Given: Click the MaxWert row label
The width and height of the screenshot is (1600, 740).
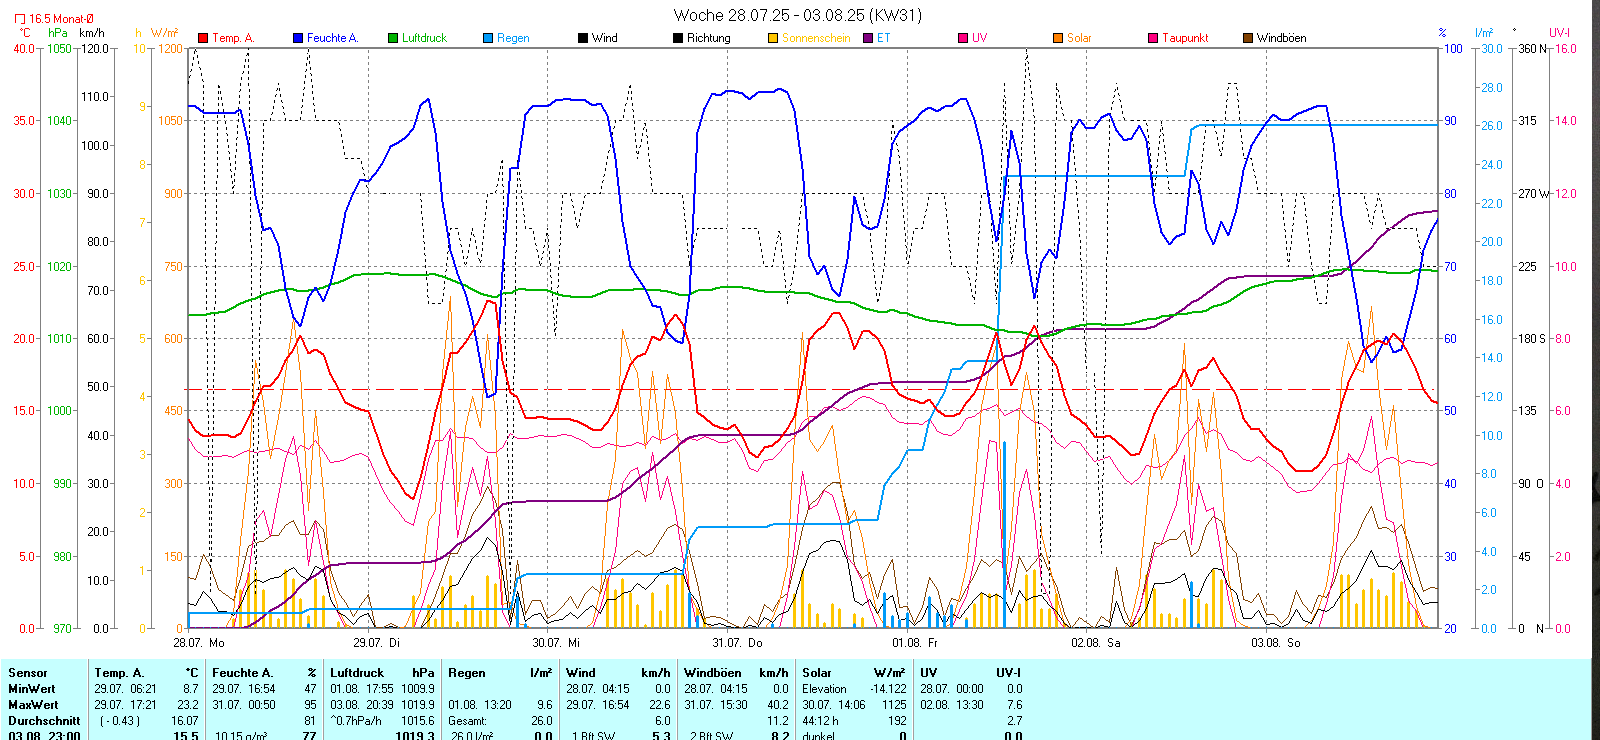Looking at the screenshot, I should pyautogui.click(x=32, y=705).
